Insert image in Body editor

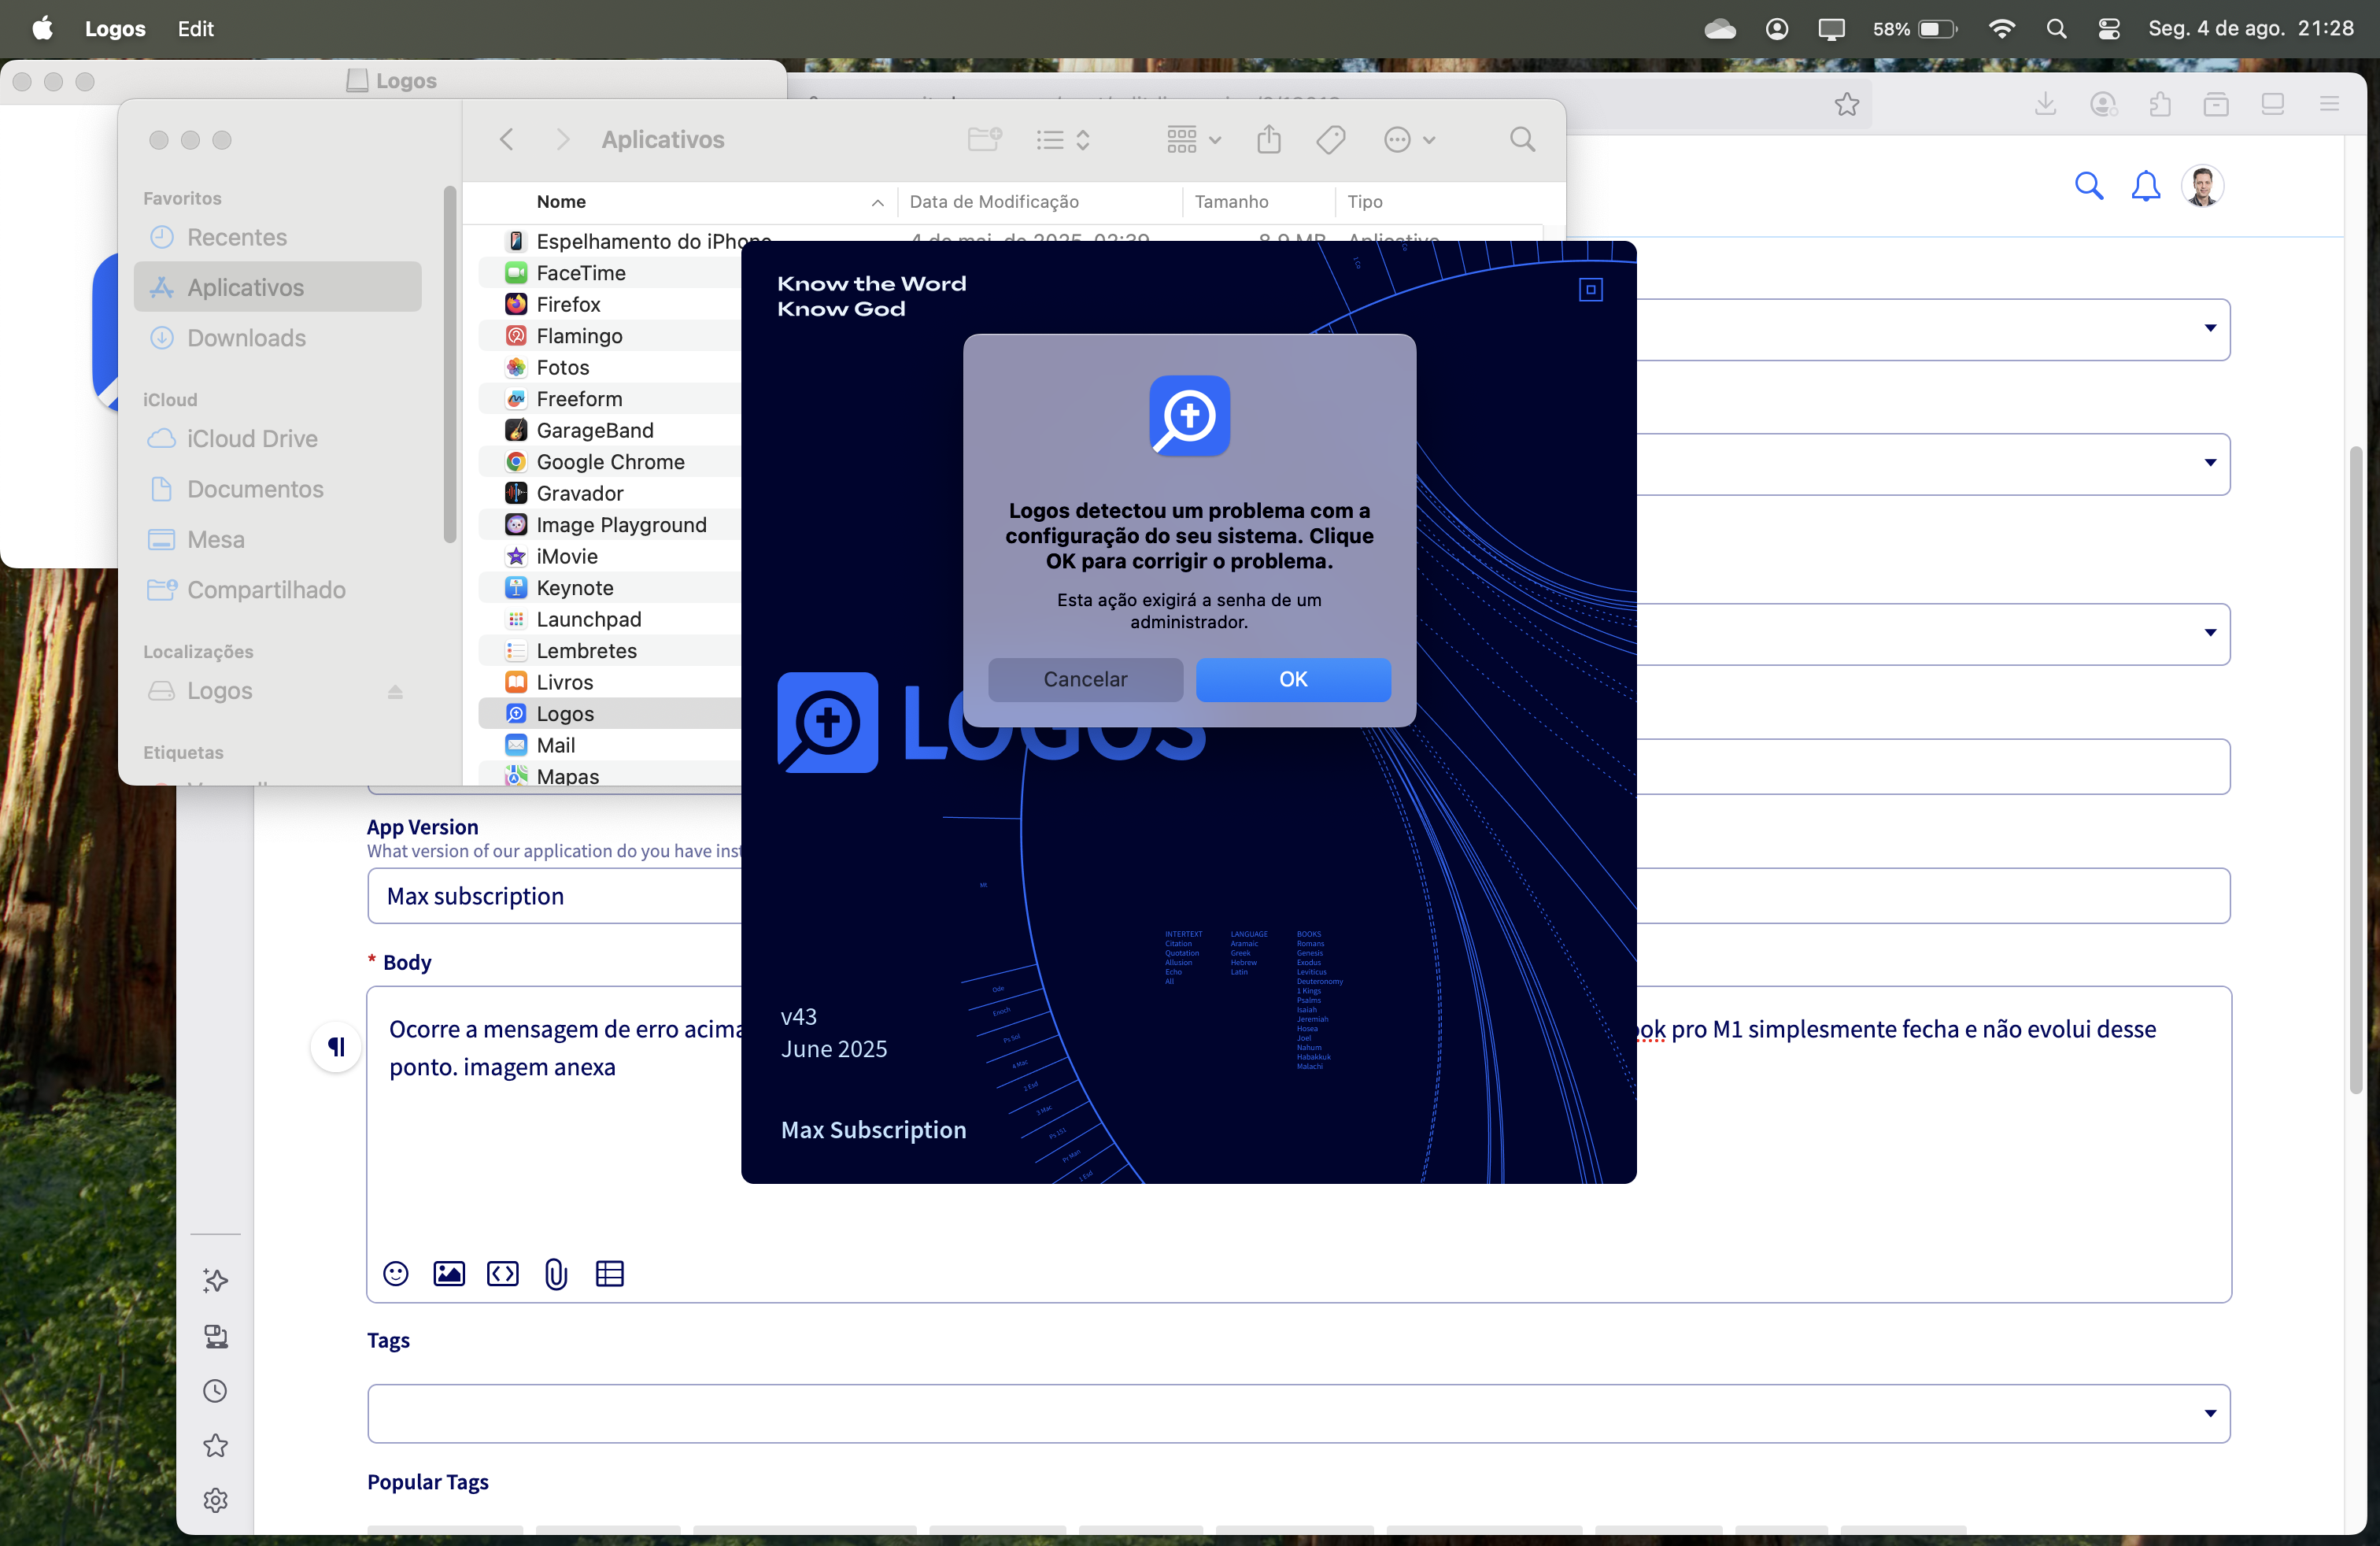point(449,1273)
